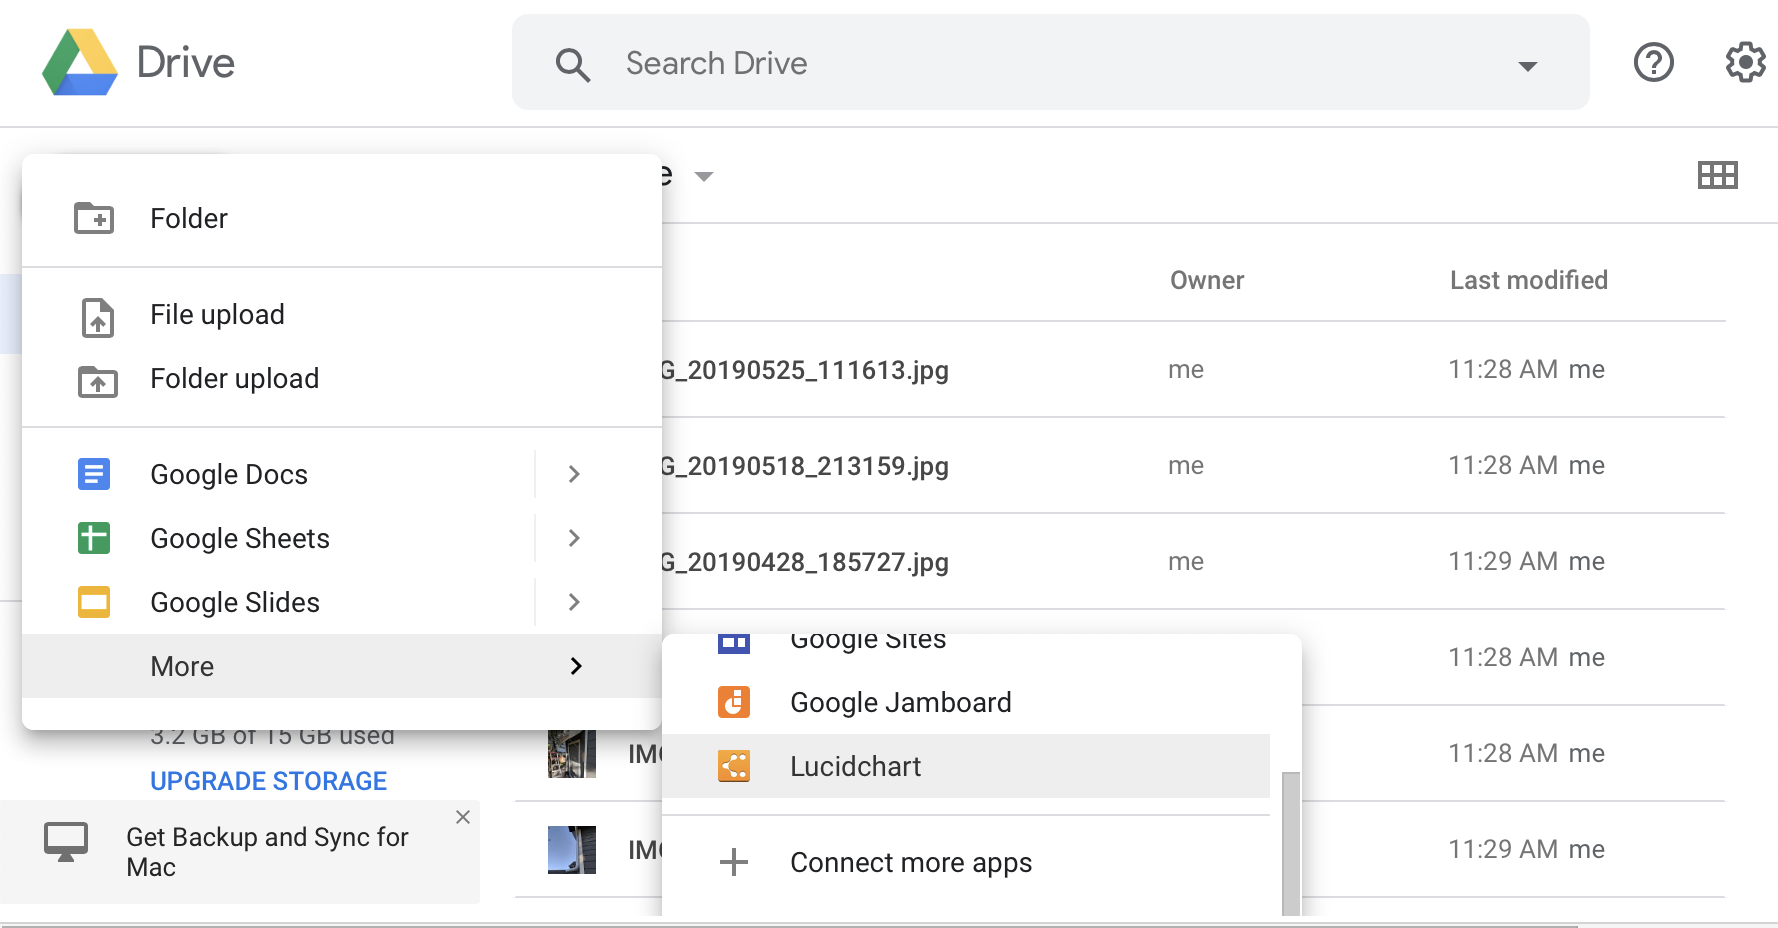Click the UPGRADE STORAGE link

(x=268, y=781)
